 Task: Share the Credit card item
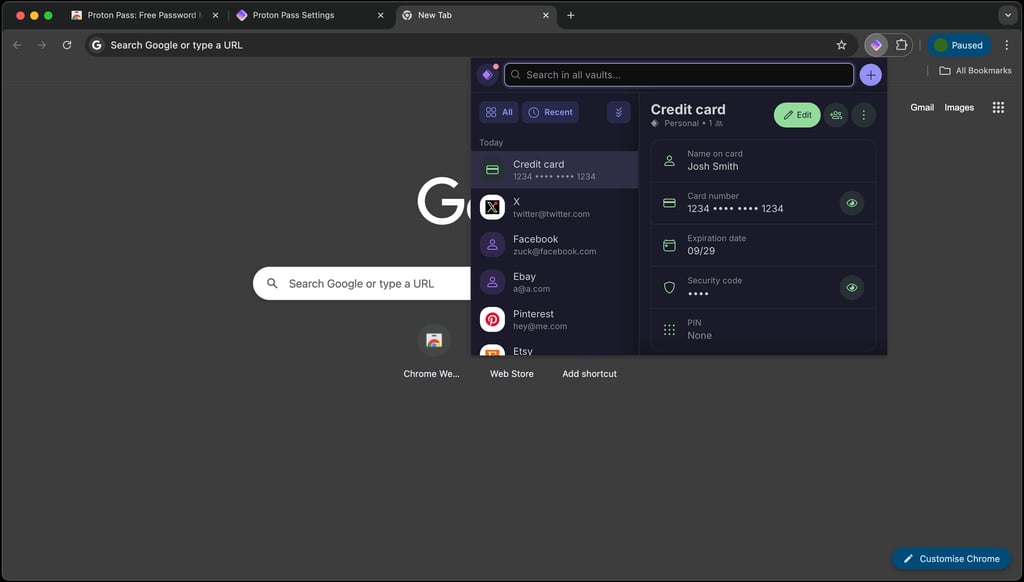click(836, 115)
